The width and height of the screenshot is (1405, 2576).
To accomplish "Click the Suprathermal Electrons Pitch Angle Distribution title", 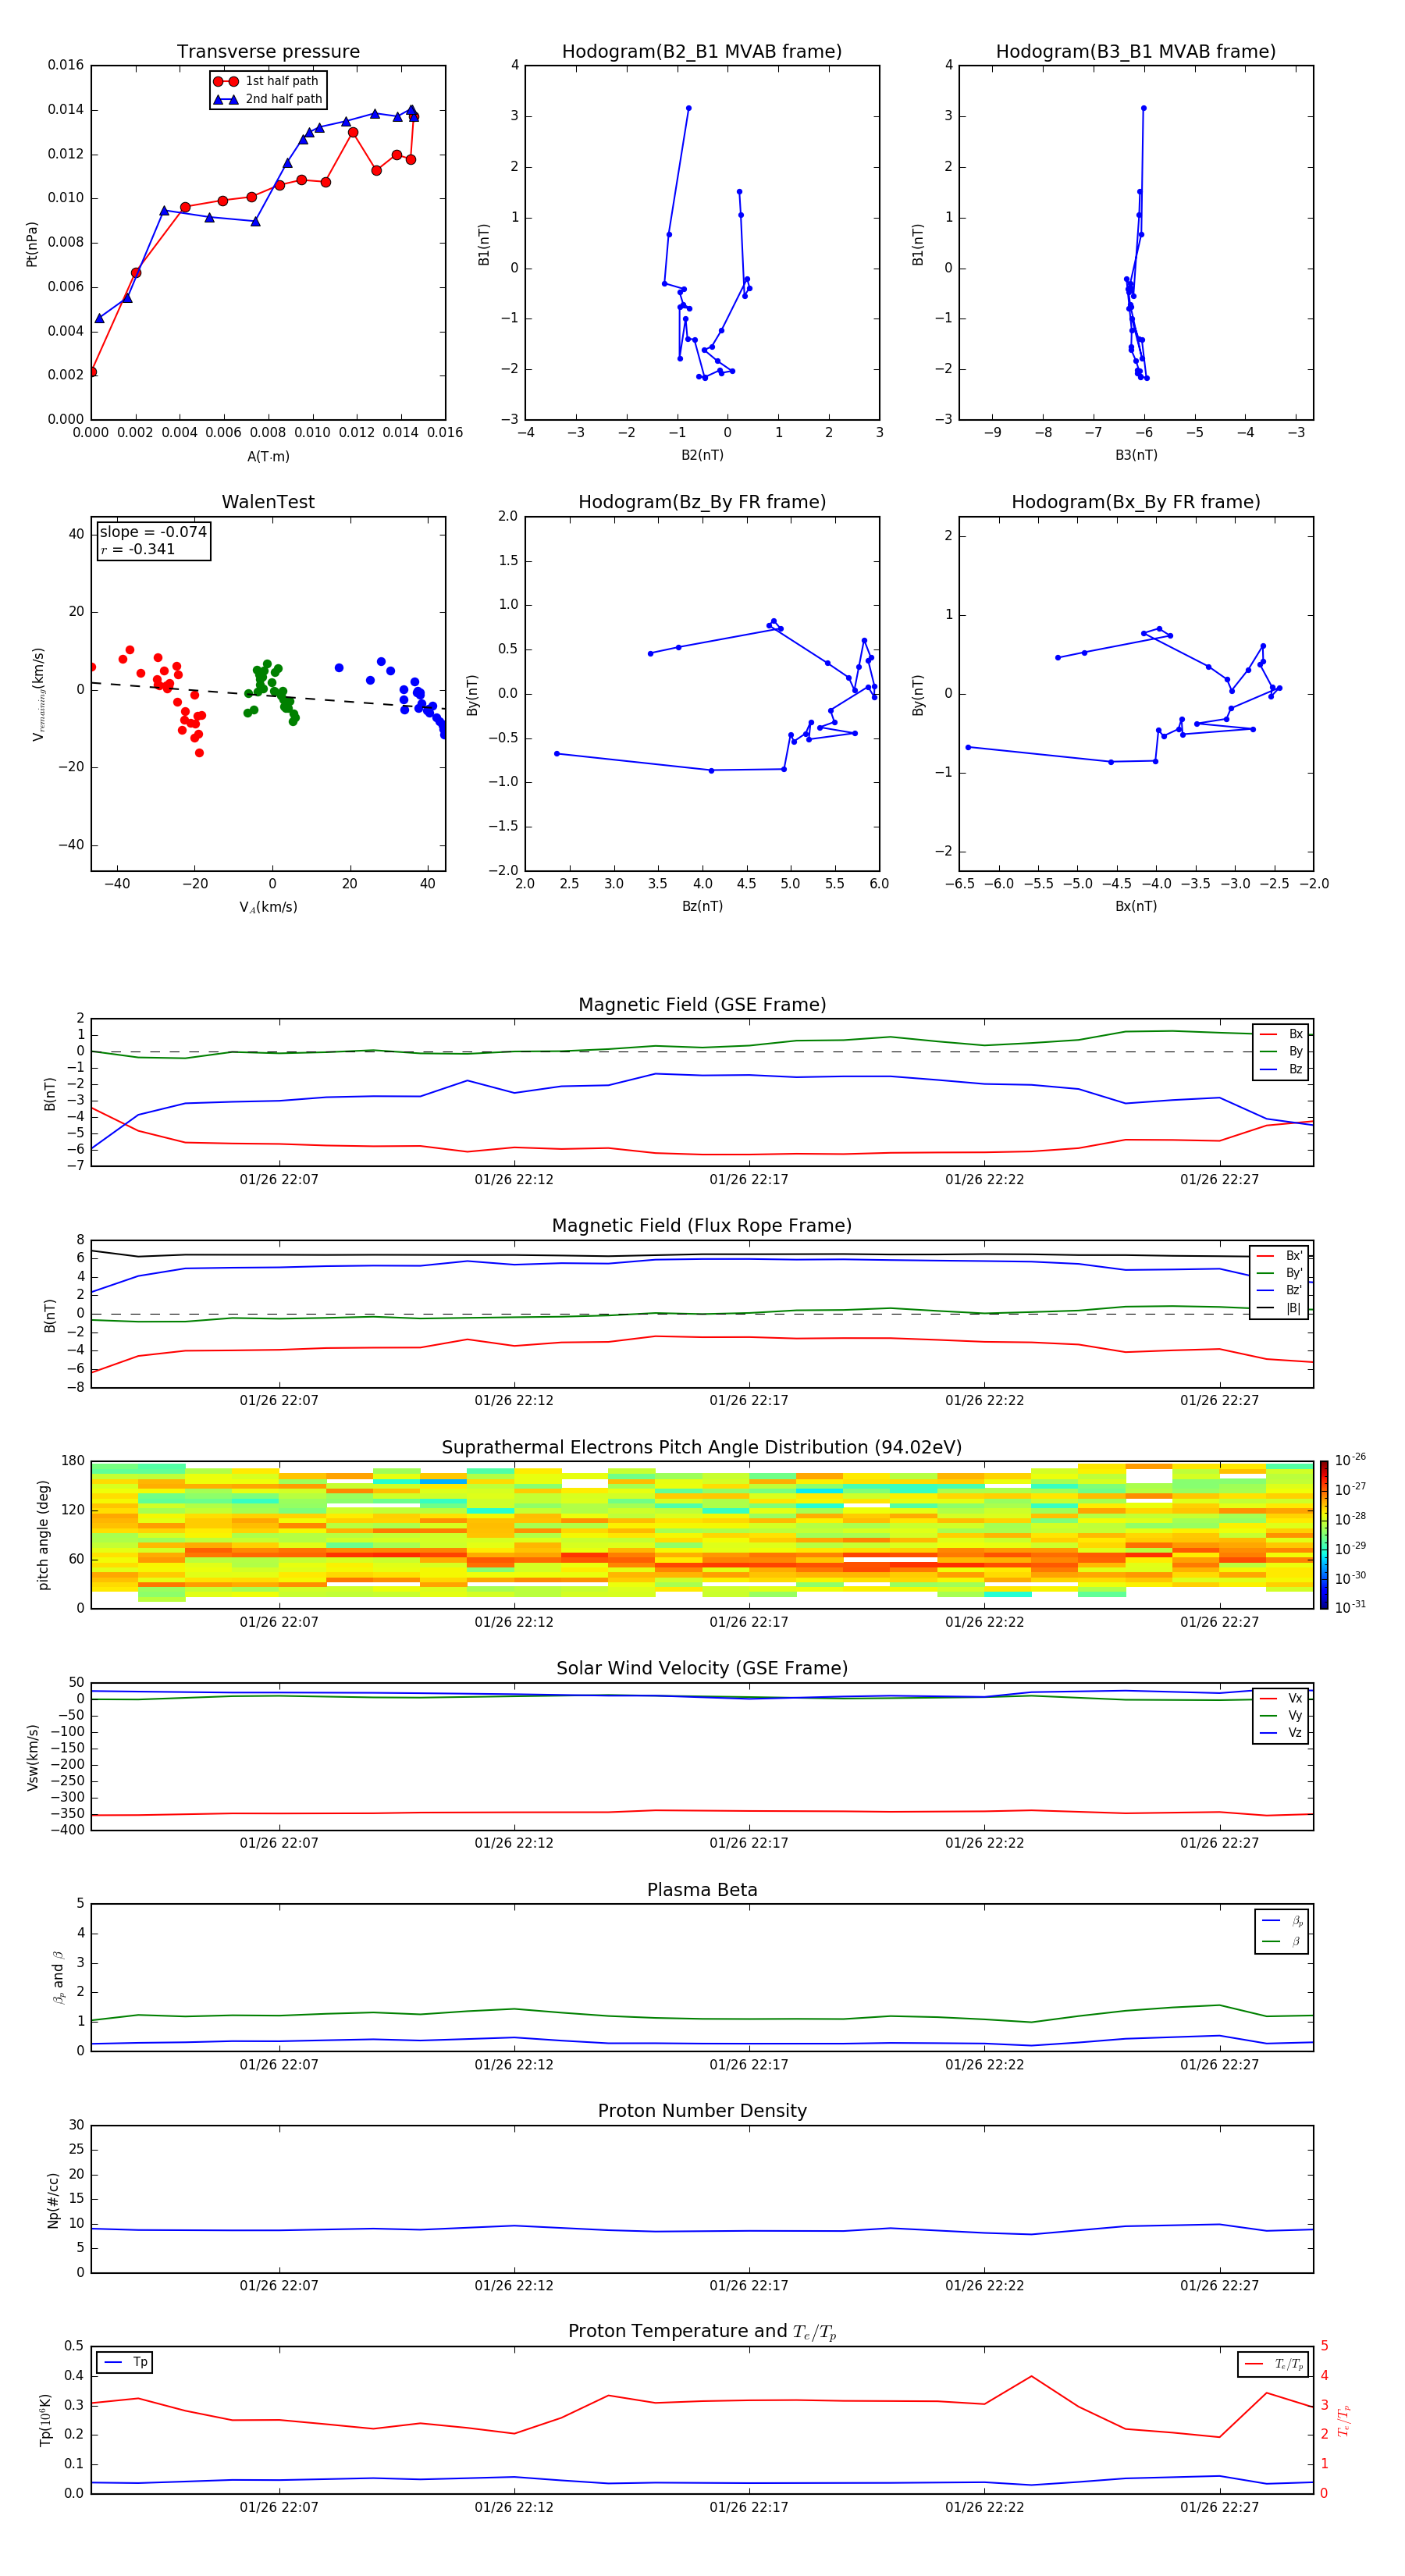I will pyautogui.click(x=702, y=1447).
